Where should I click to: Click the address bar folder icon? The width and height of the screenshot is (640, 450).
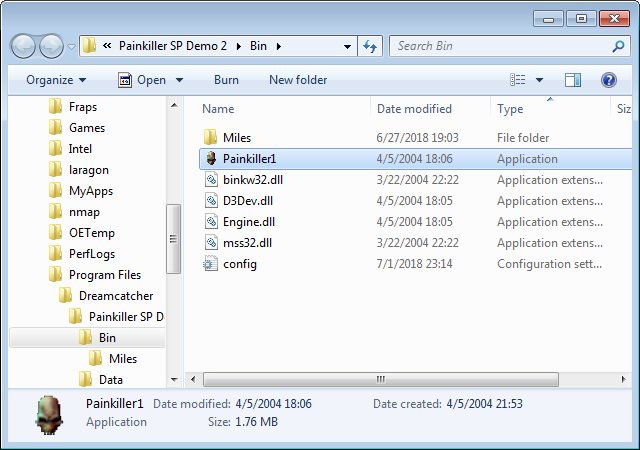tap(89, 46)
